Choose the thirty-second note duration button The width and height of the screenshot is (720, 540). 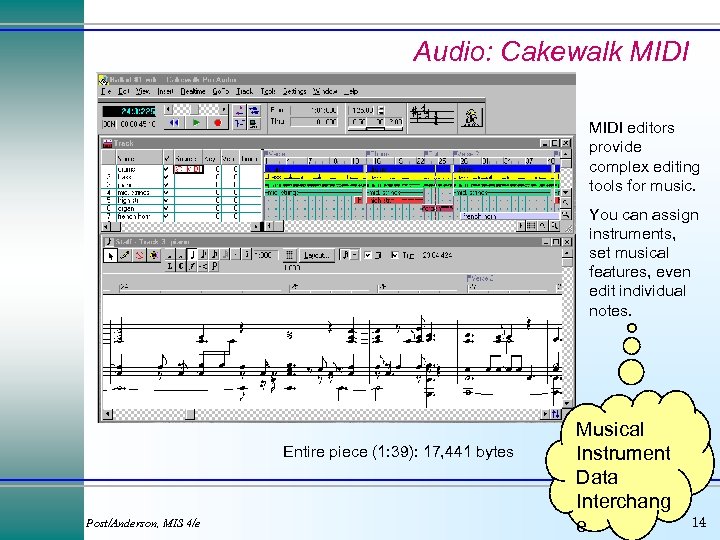[225, 255]
